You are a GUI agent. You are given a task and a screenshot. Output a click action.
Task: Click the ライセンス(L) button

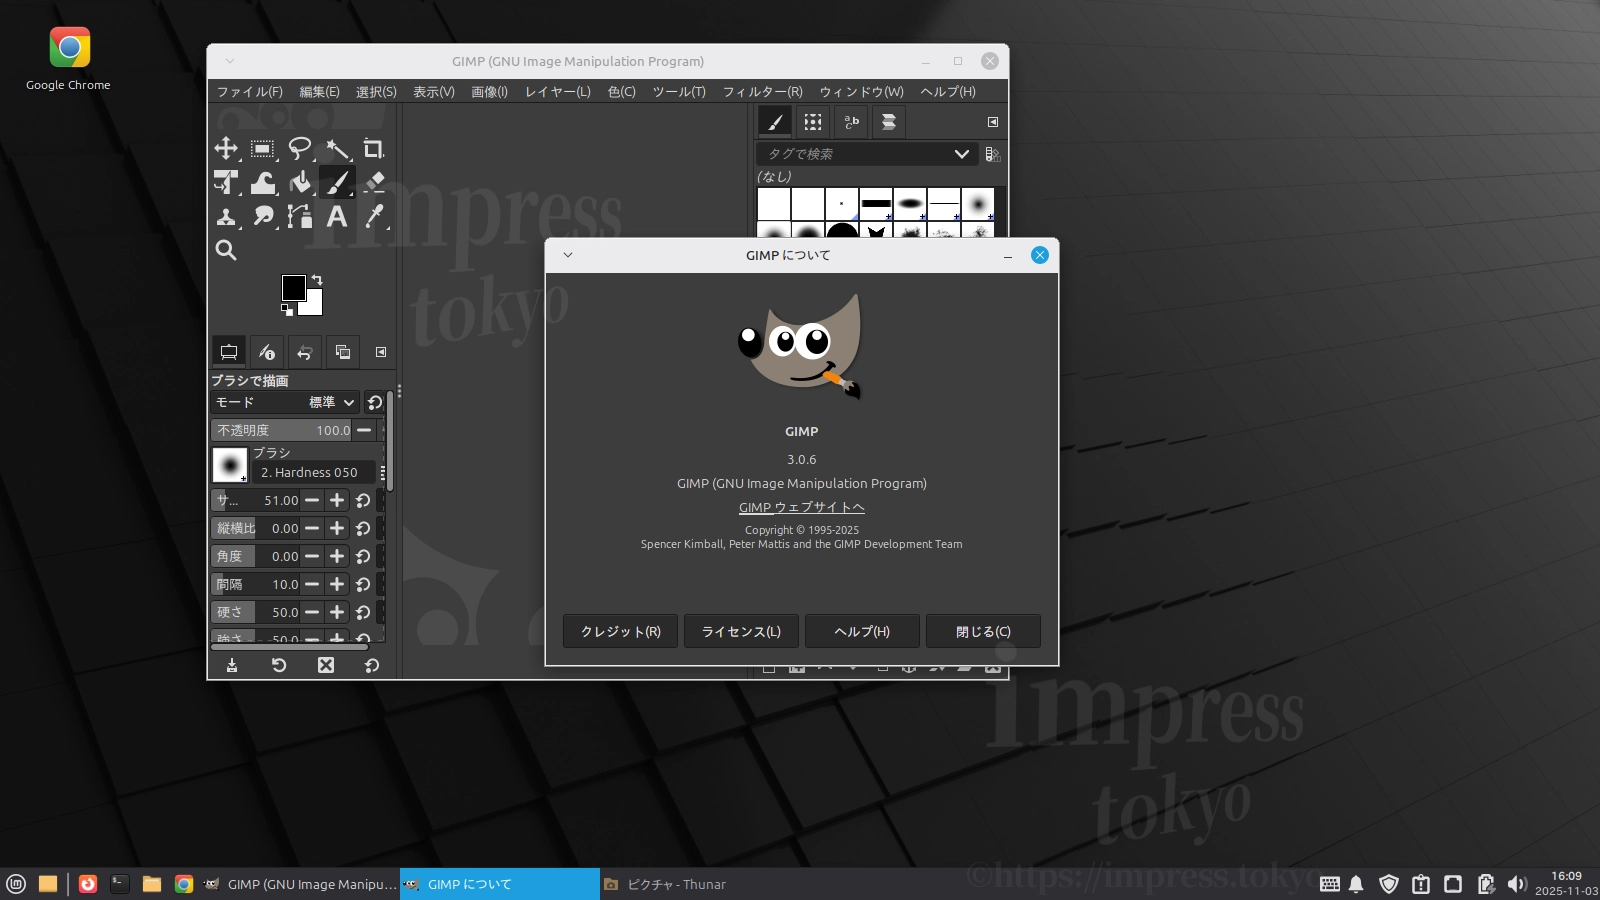[x=741, y=631]
